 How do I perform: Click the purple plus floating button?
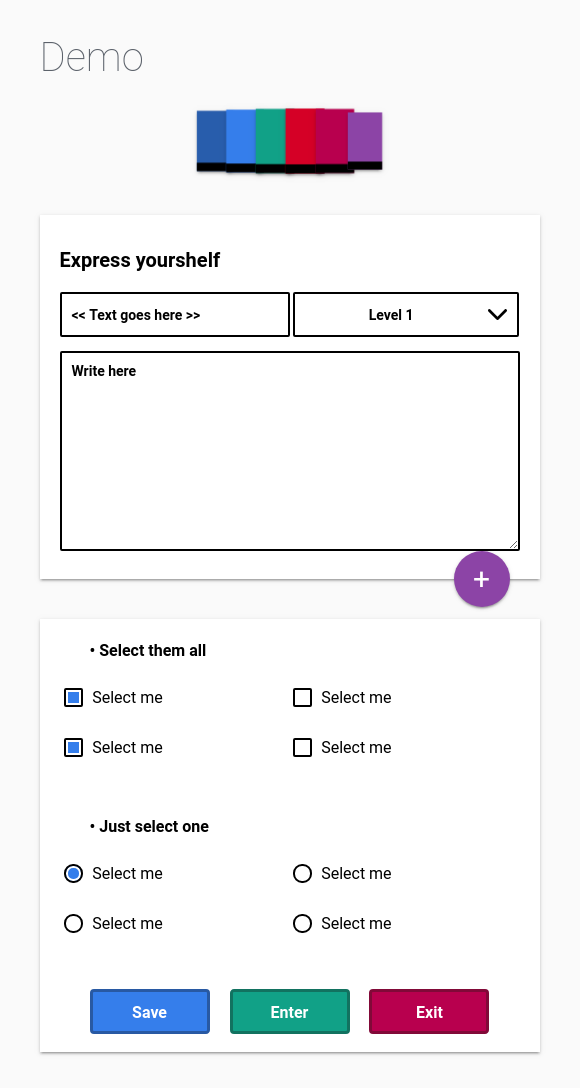tap(481, 579)
